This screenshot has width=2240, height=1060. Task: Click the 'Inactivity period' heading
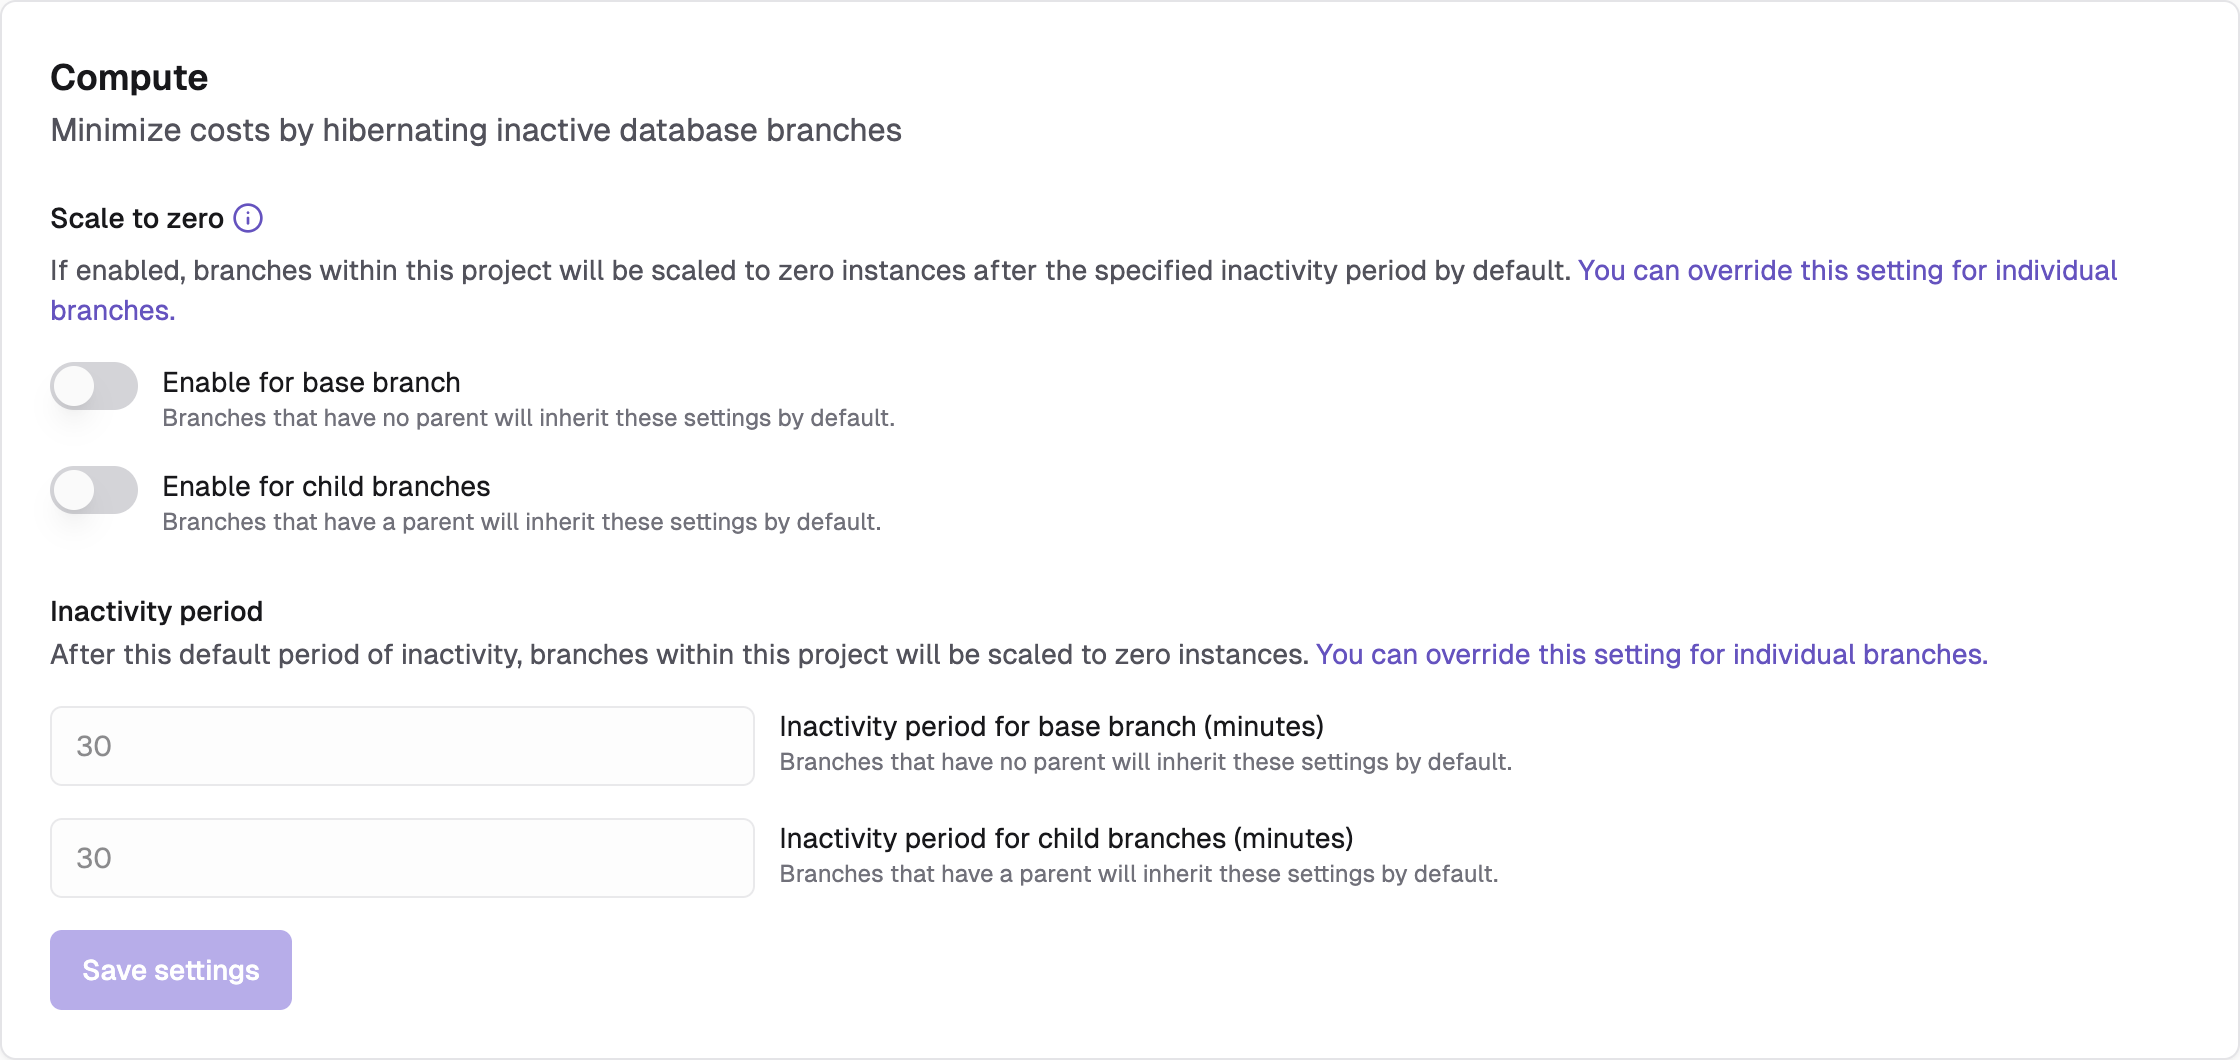(x=157, y=611)
